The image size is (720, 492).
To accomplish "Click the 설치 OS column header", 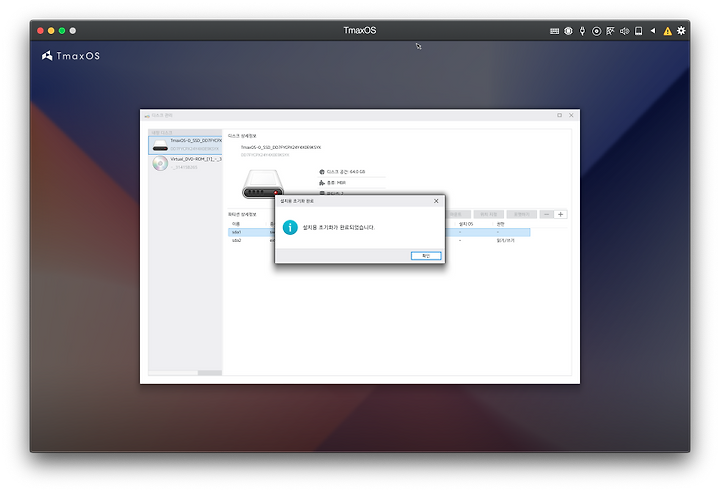I will (466, 224).
